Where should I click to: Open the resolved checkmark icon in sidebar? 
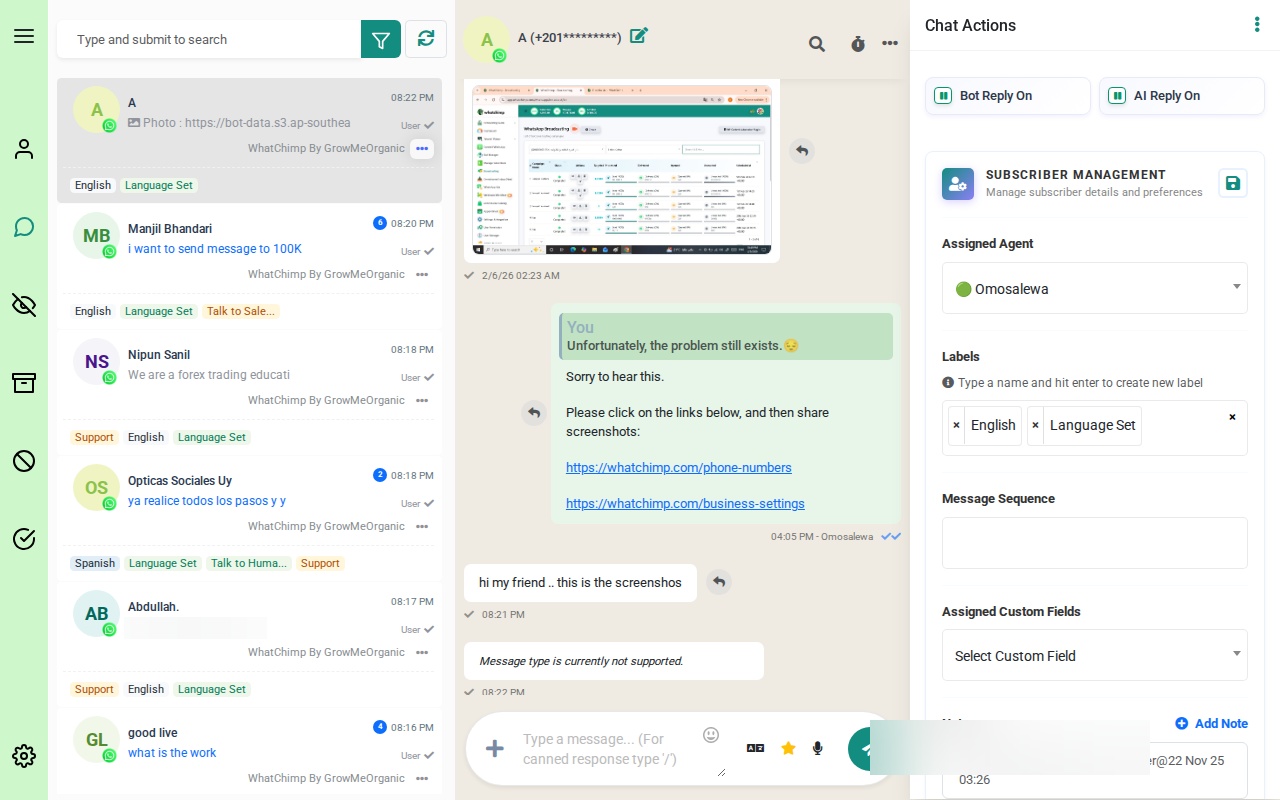click(x=24, y=539)
